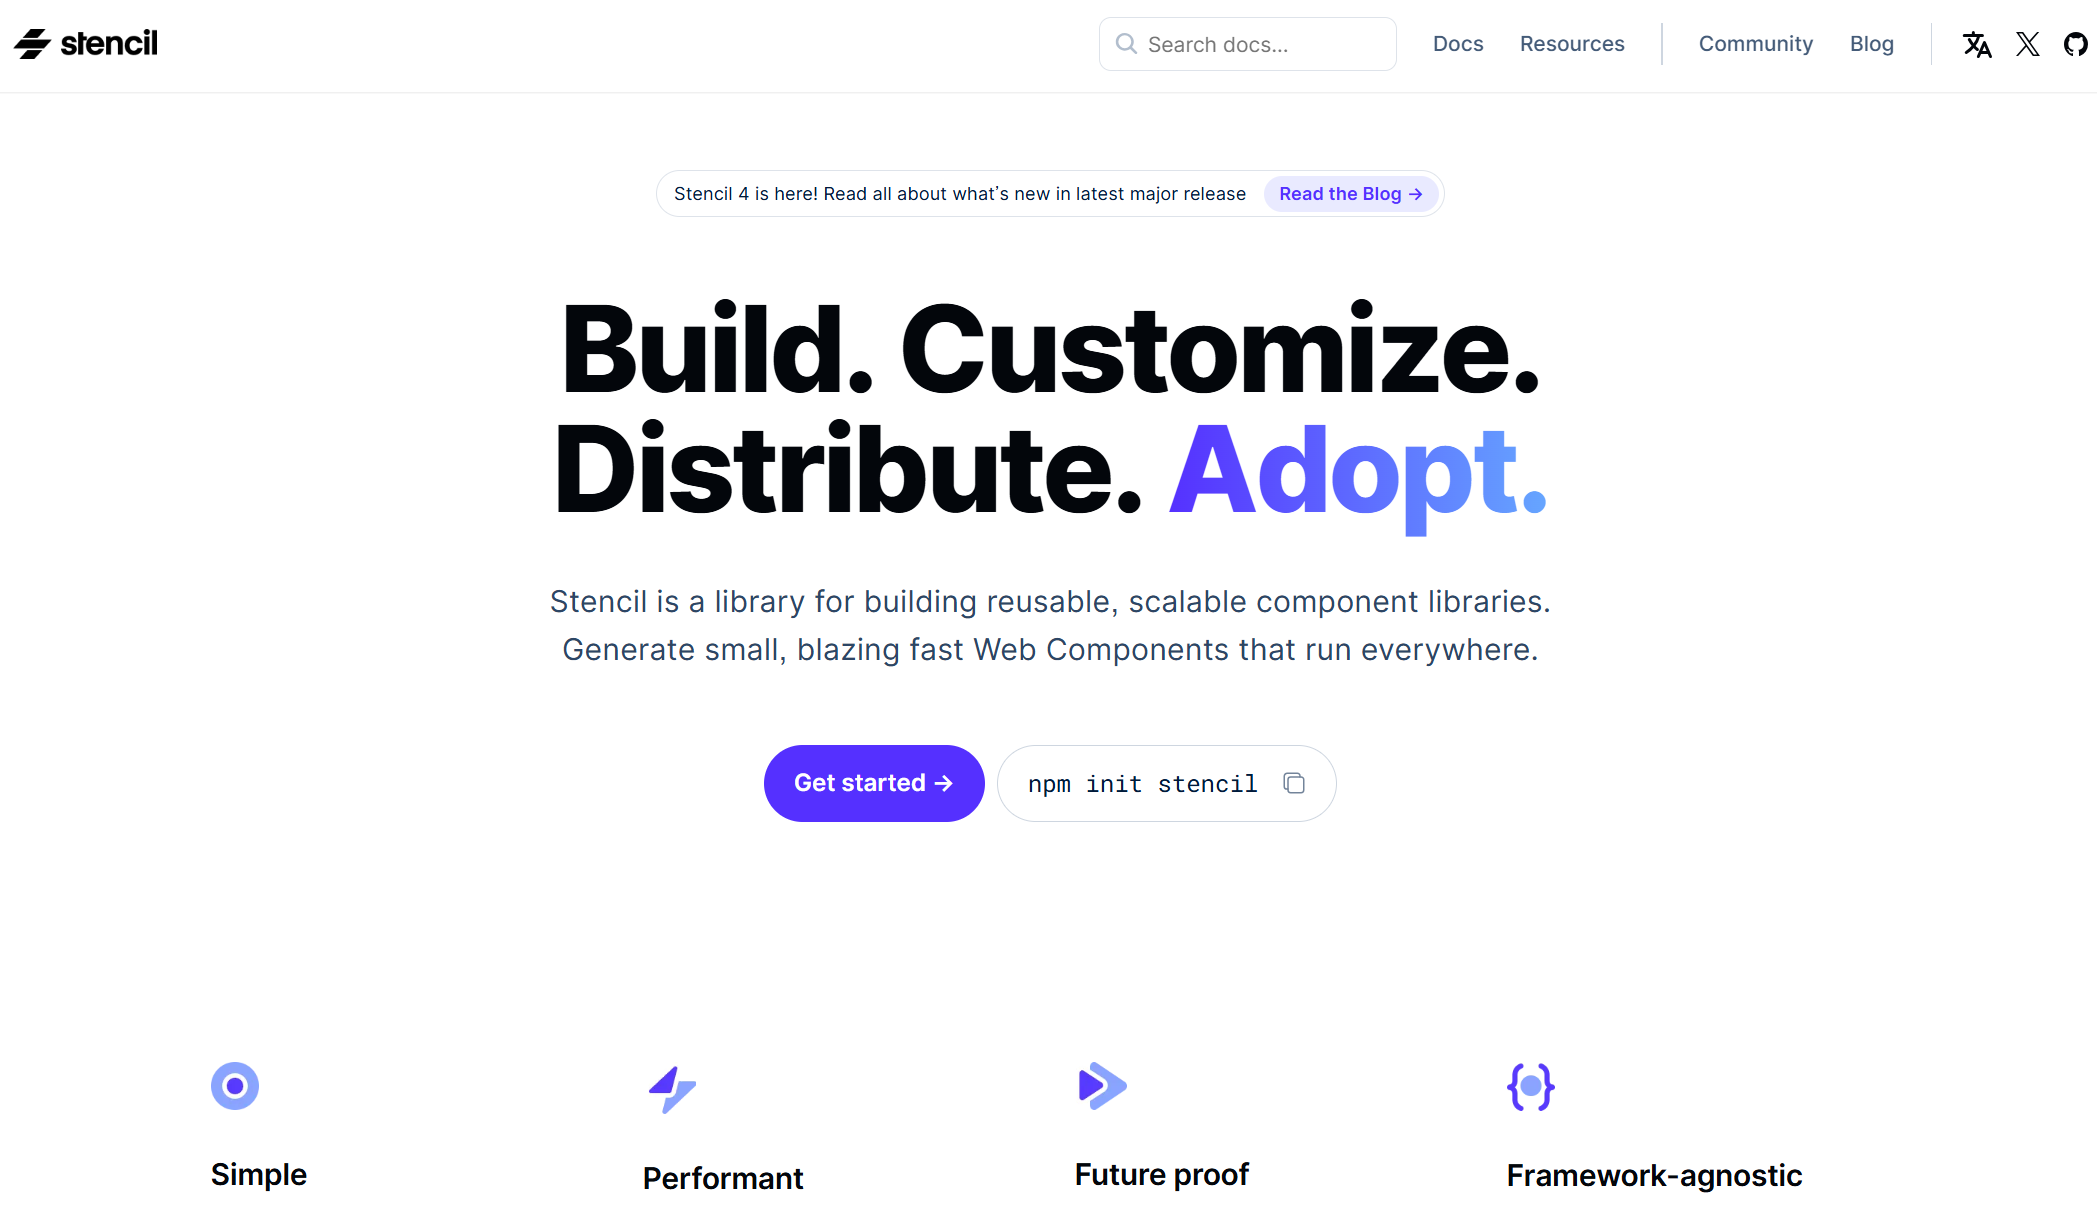
Task: Click the Read the Blog announcement link
Action: [1350, 193]
